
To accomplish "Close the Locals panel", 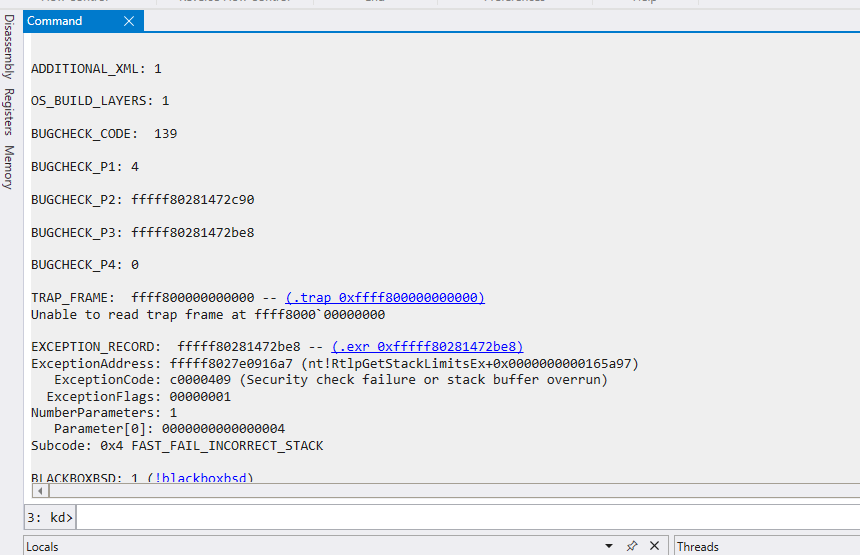I will (654, 546).
